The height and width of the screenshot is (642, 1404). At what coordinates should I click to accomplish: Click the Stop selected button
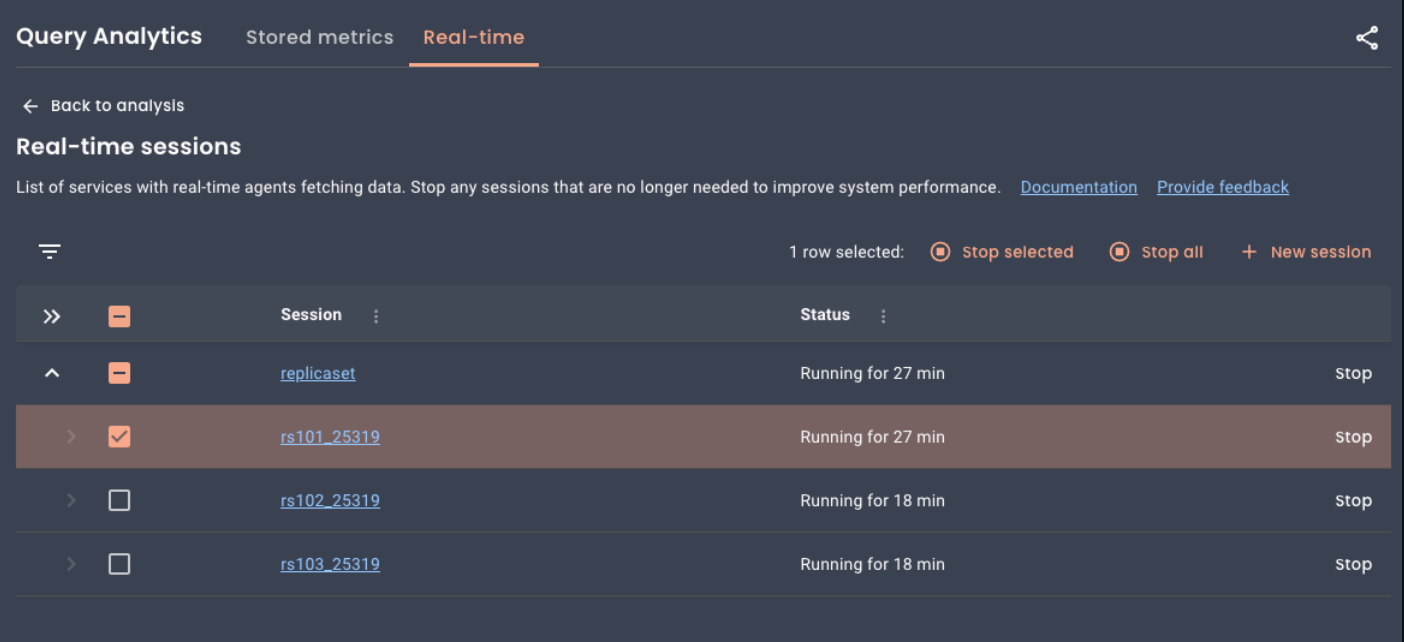tap(1002, 252)
